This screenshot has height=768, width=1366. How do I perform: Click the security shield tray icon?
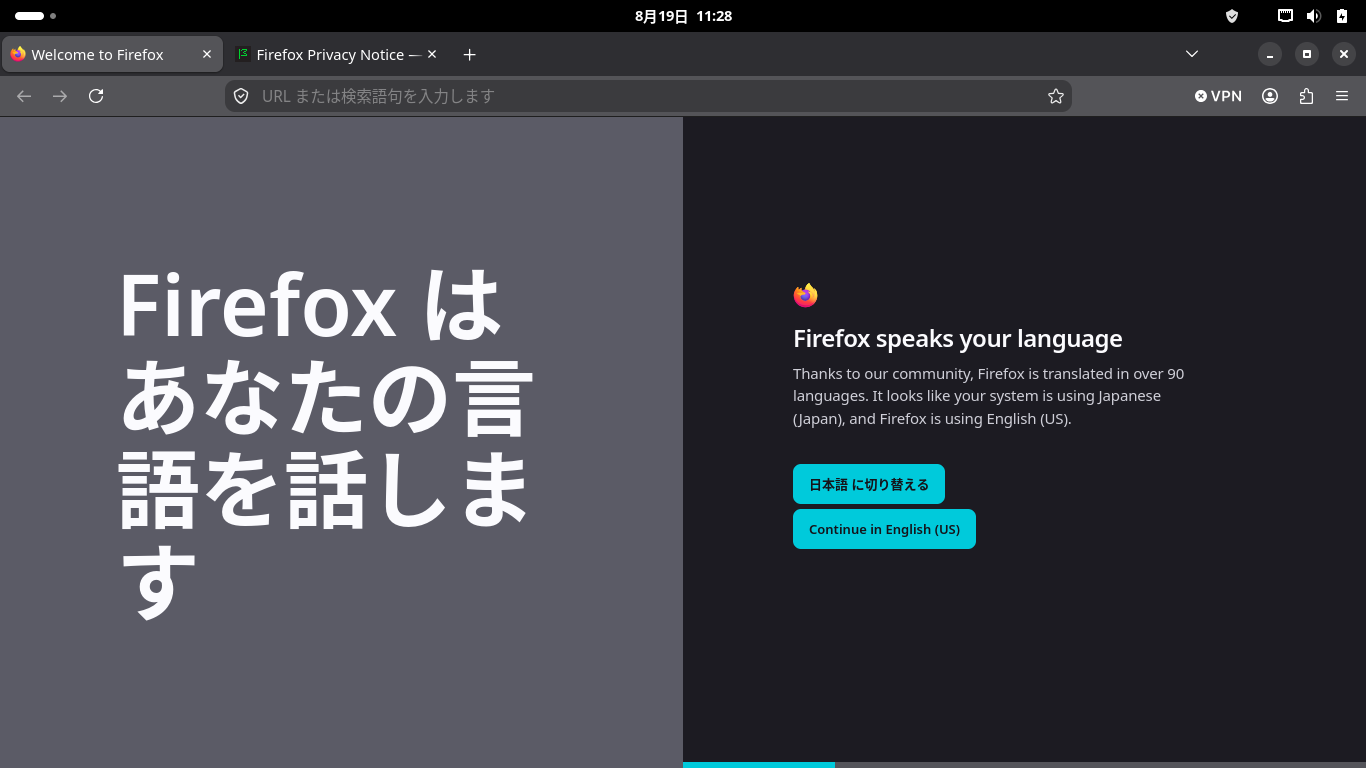click(1232, 16)
